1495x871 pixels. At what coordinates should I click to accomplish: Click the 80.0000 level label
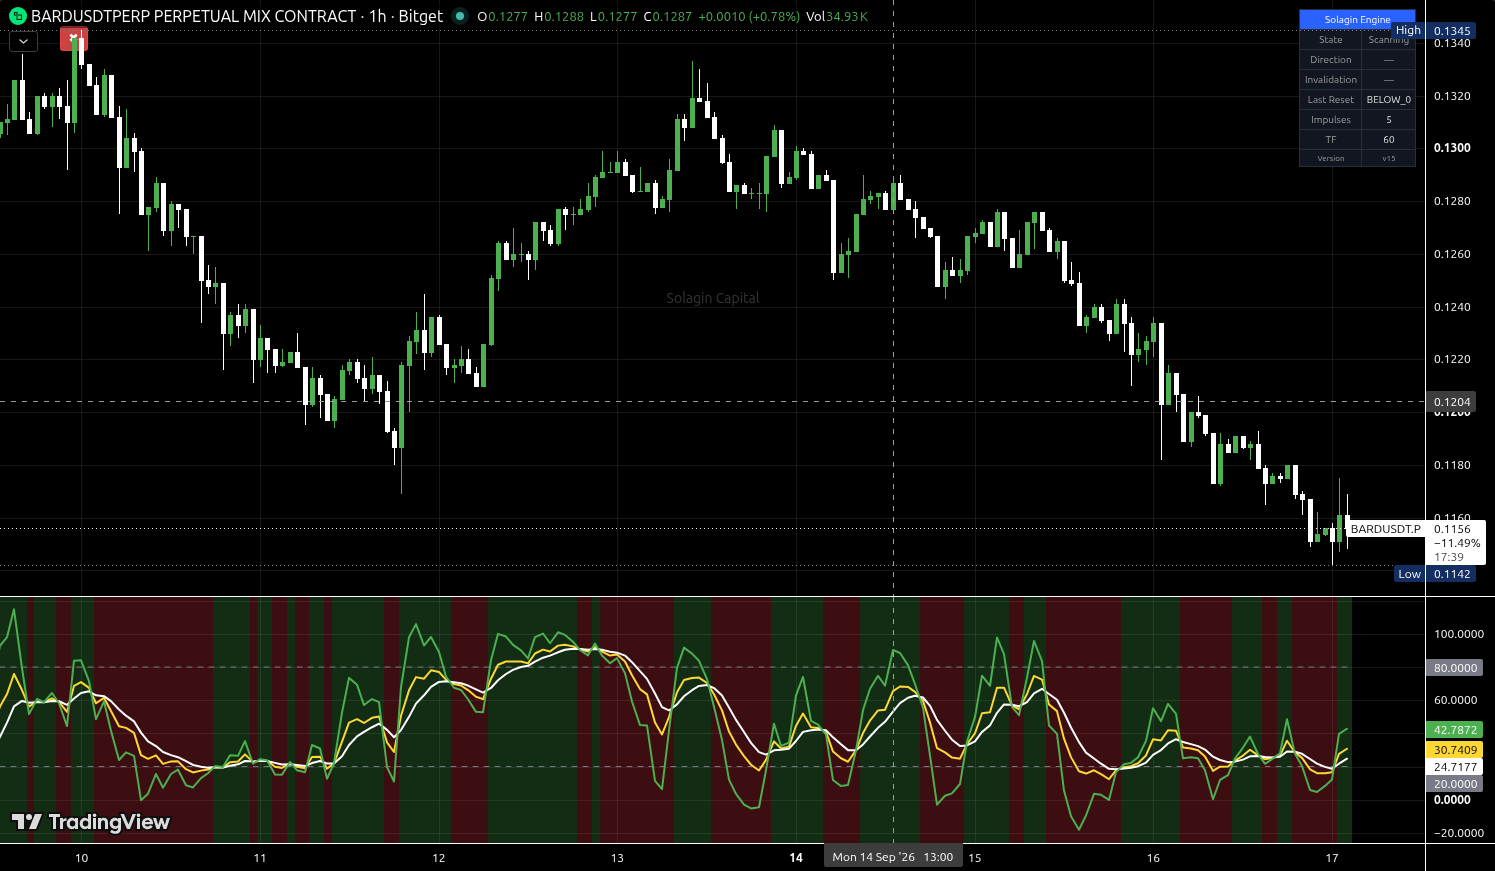click(x=1455, y=668)
